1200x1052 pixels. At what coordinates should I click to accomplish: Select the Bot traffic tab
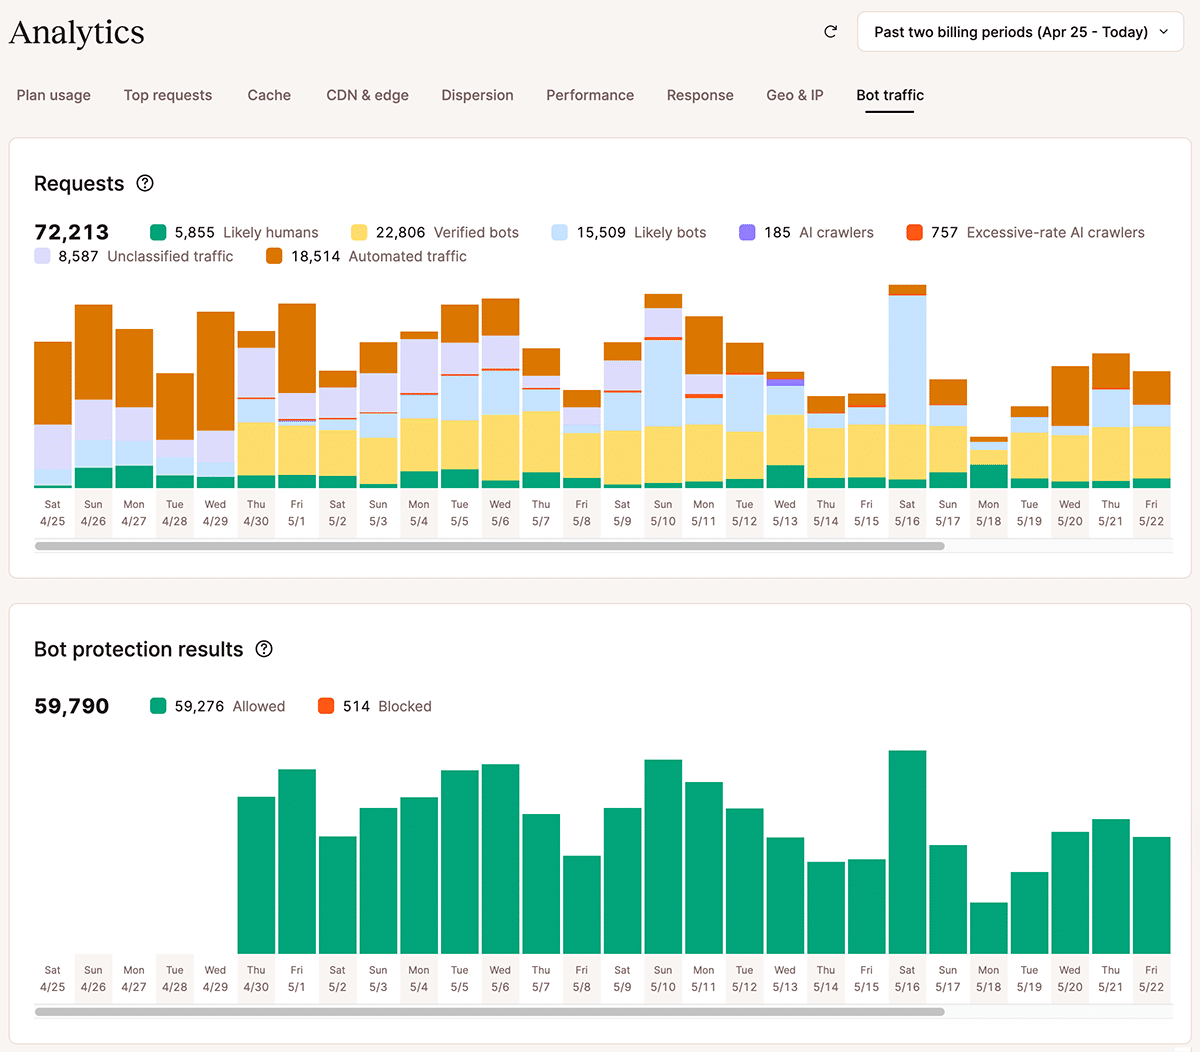pyautogui.click(x=890, y=95)
